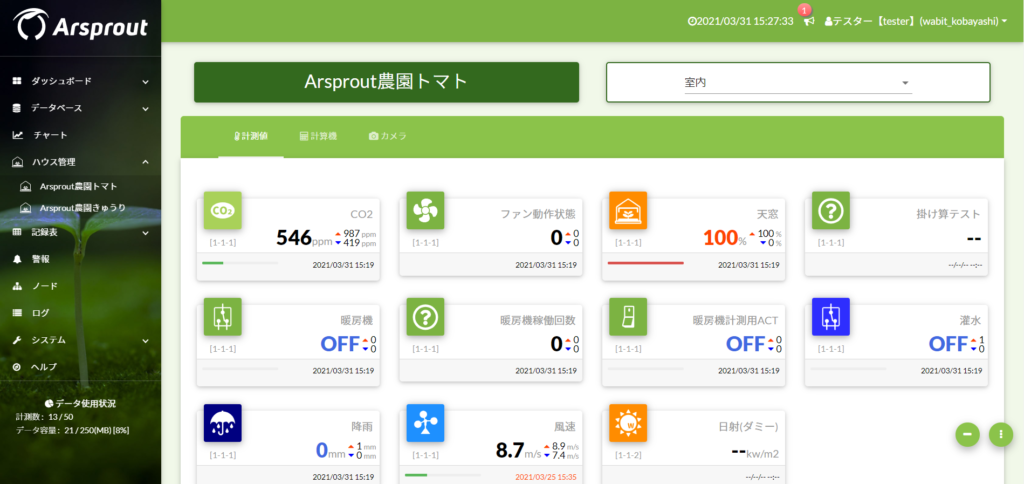Expand the 記録表 sidebar menu
Image resolution: width=1024 pixels, height=484 pixels.
[80, 232]
